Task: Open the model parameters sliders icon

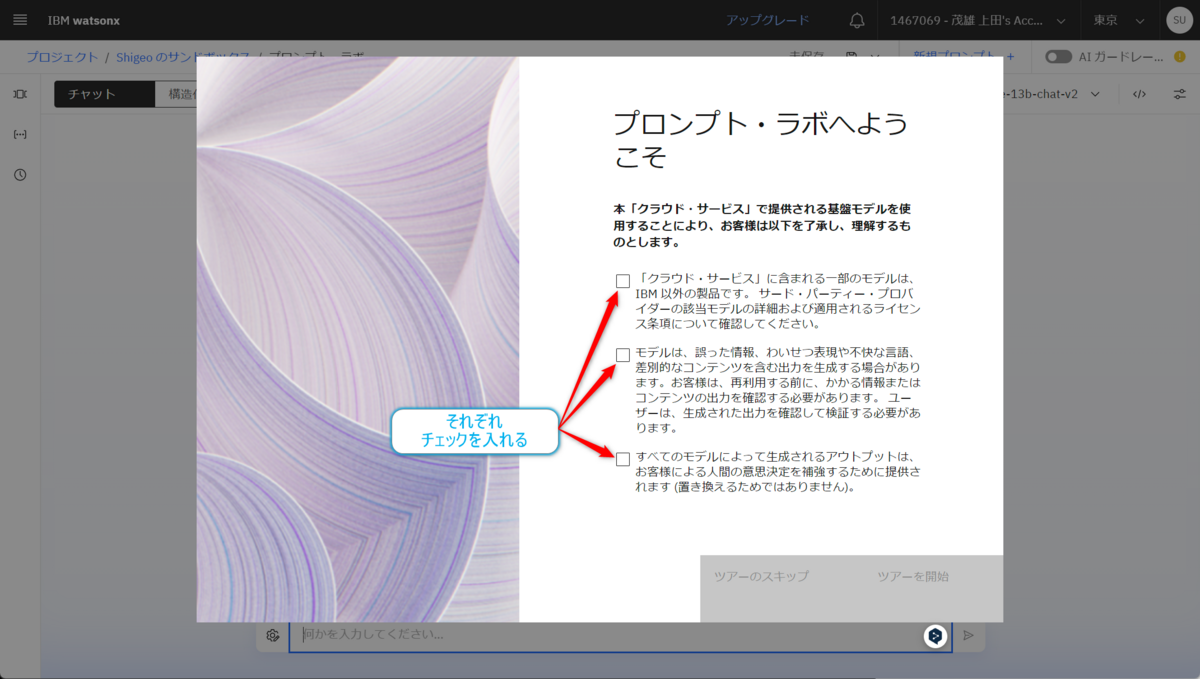Action: [x=1180, y=94]
